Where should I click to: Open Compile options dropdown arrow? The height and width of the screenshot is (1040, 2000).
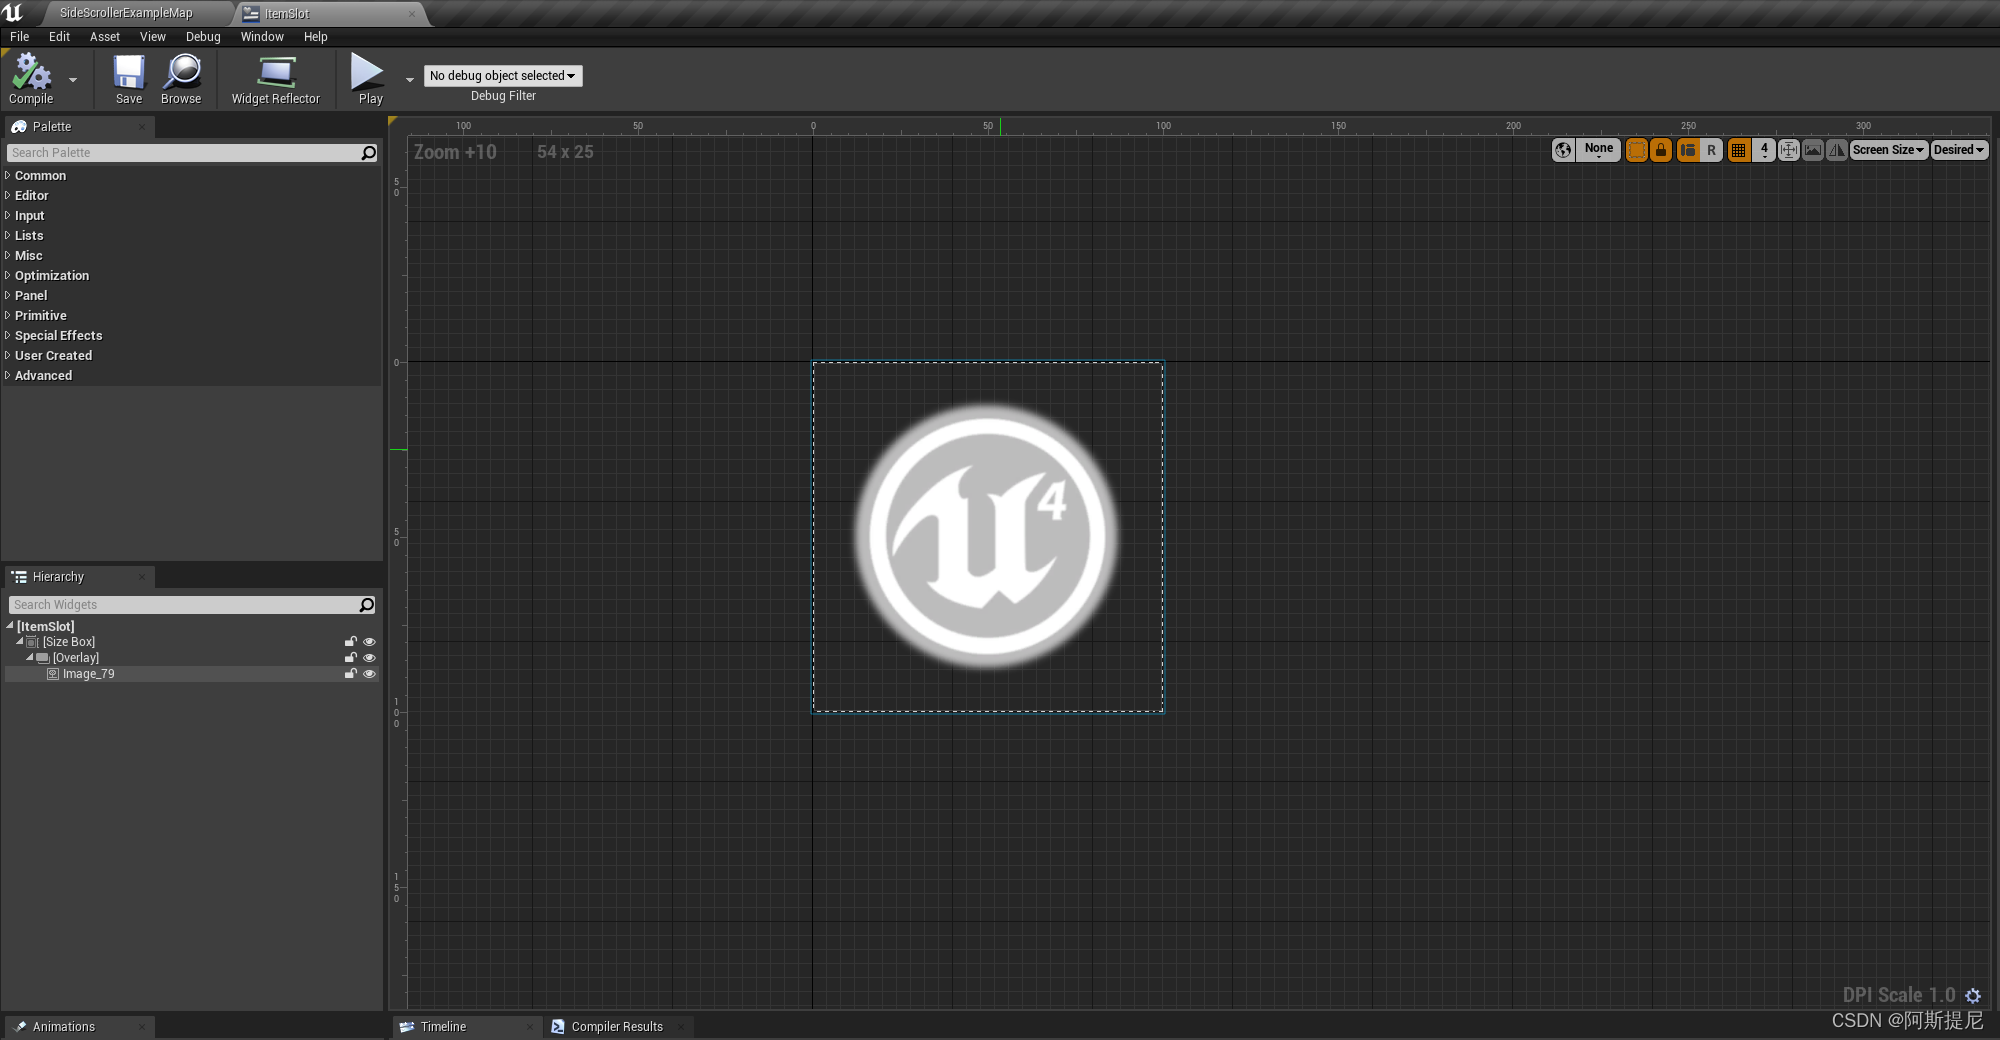pos(73,80)
